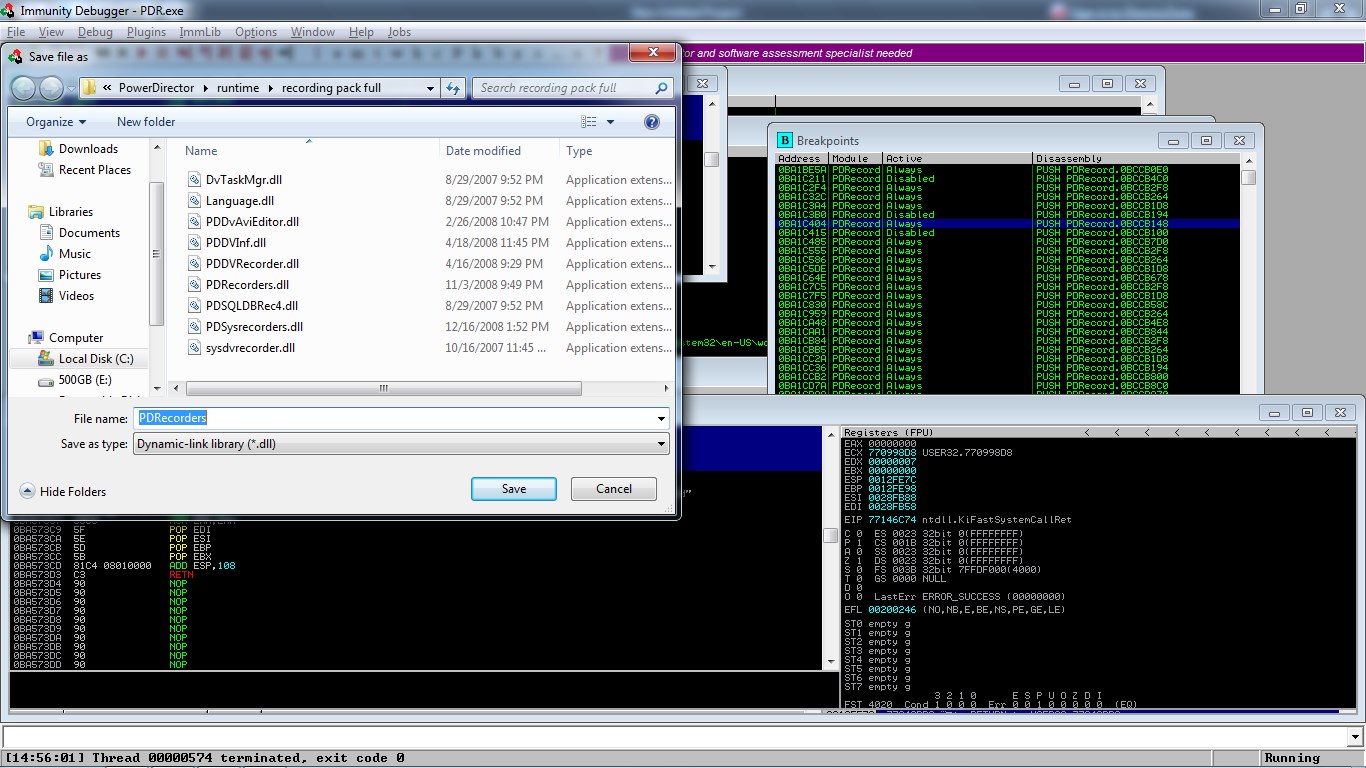Click the Registers (FPU) header

point(888,433)
